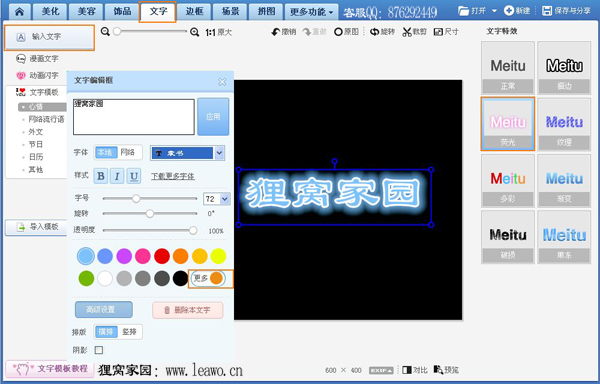The width and height of the screenshot is (600, 384).
Task: Click the 旋转 rotate tool
Action: tap(382, 32)
